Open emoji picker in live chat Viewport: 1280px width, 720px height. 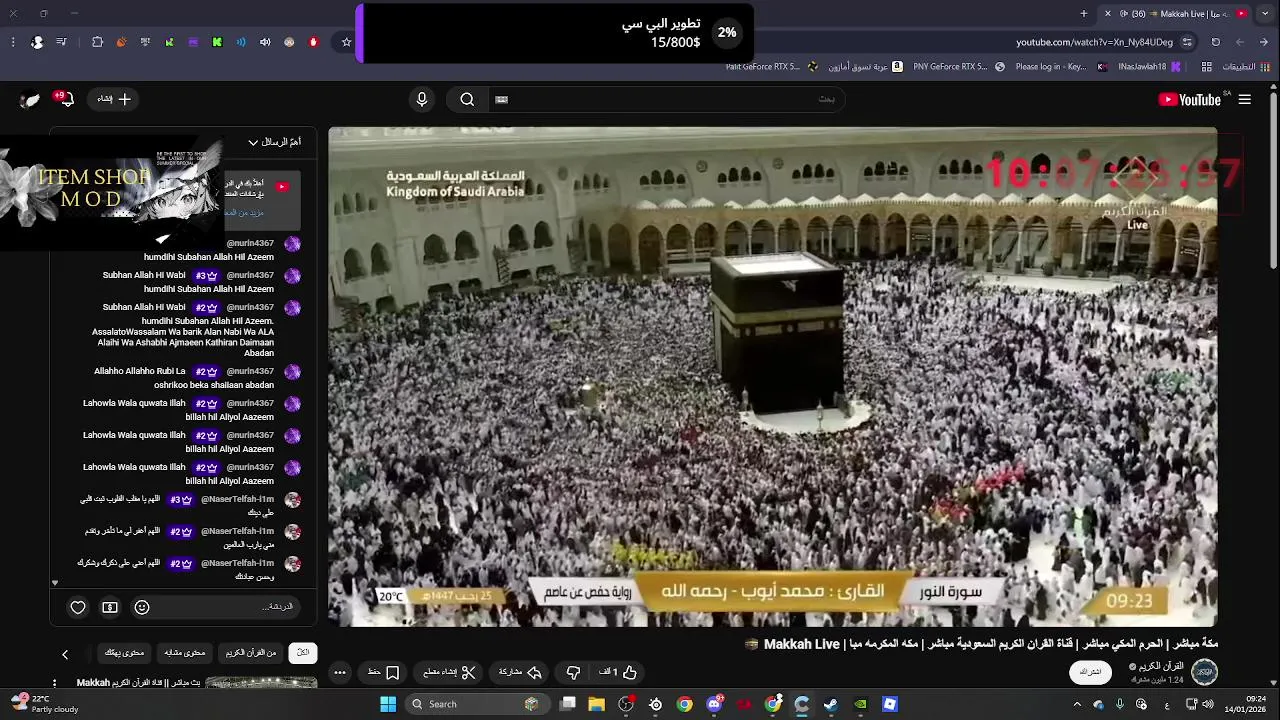tap(142, 607)
